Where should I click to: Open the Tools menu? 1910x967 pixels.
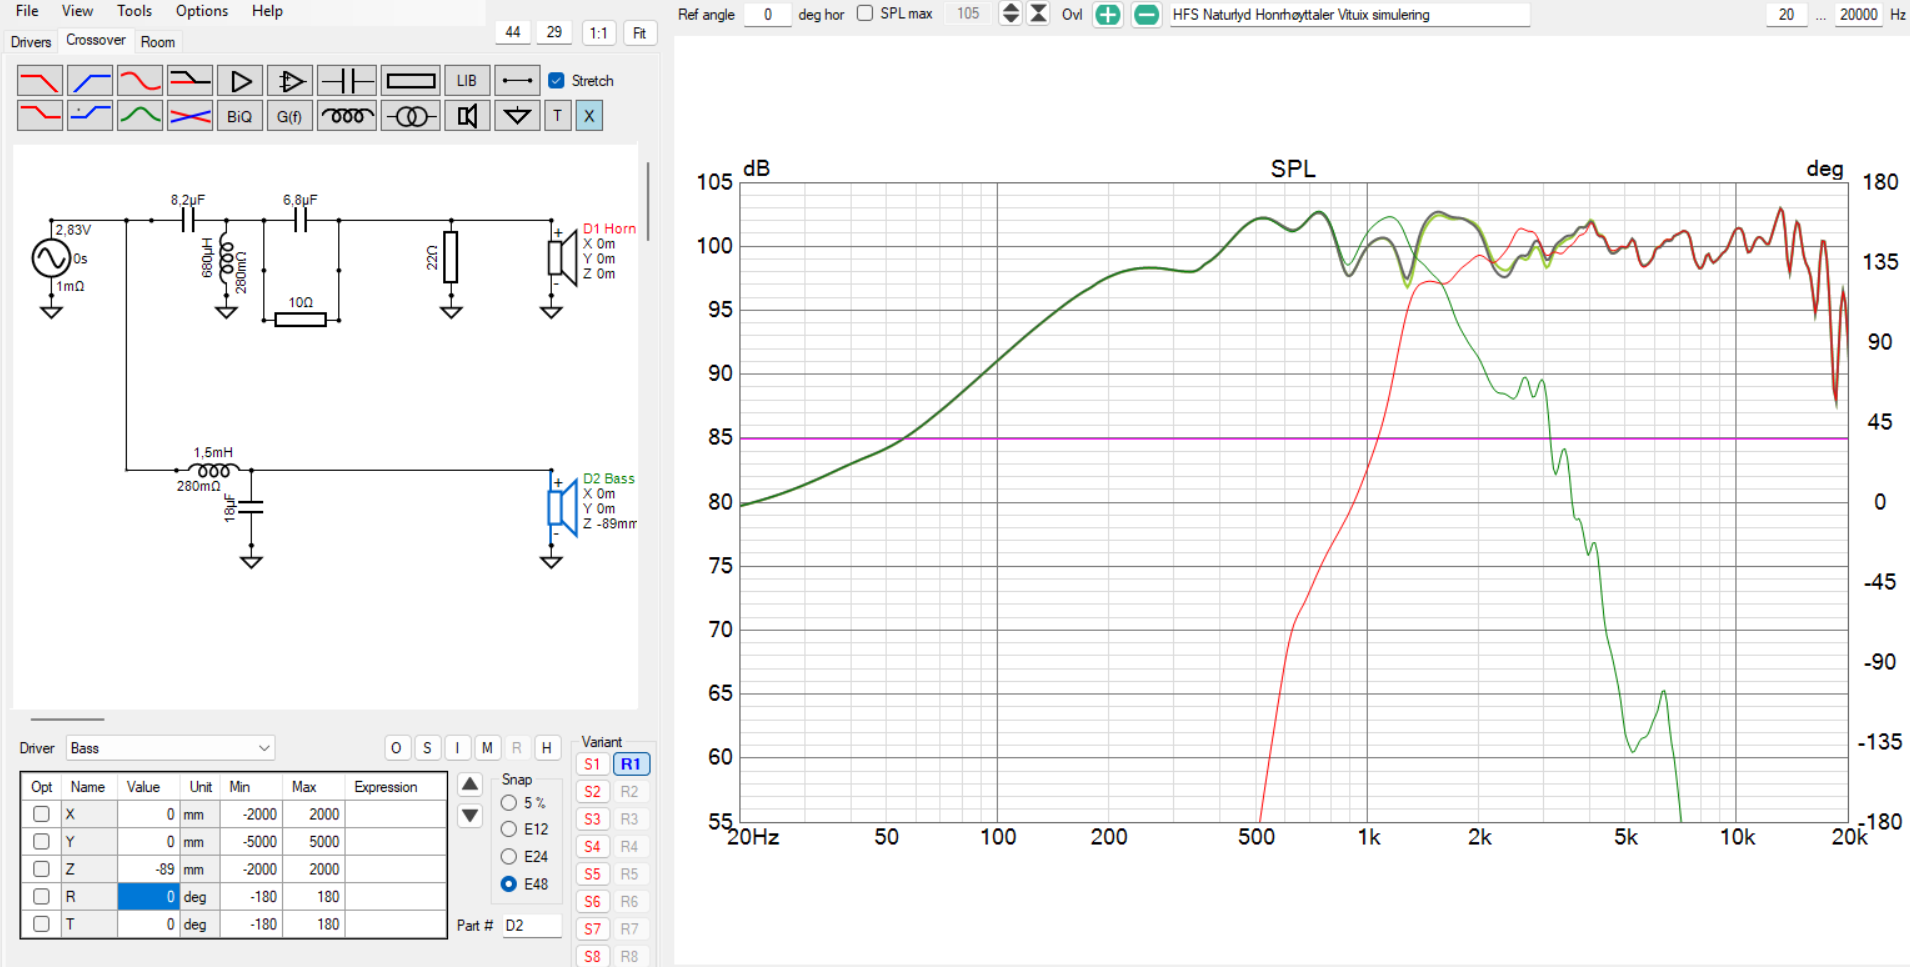point(134,11)
